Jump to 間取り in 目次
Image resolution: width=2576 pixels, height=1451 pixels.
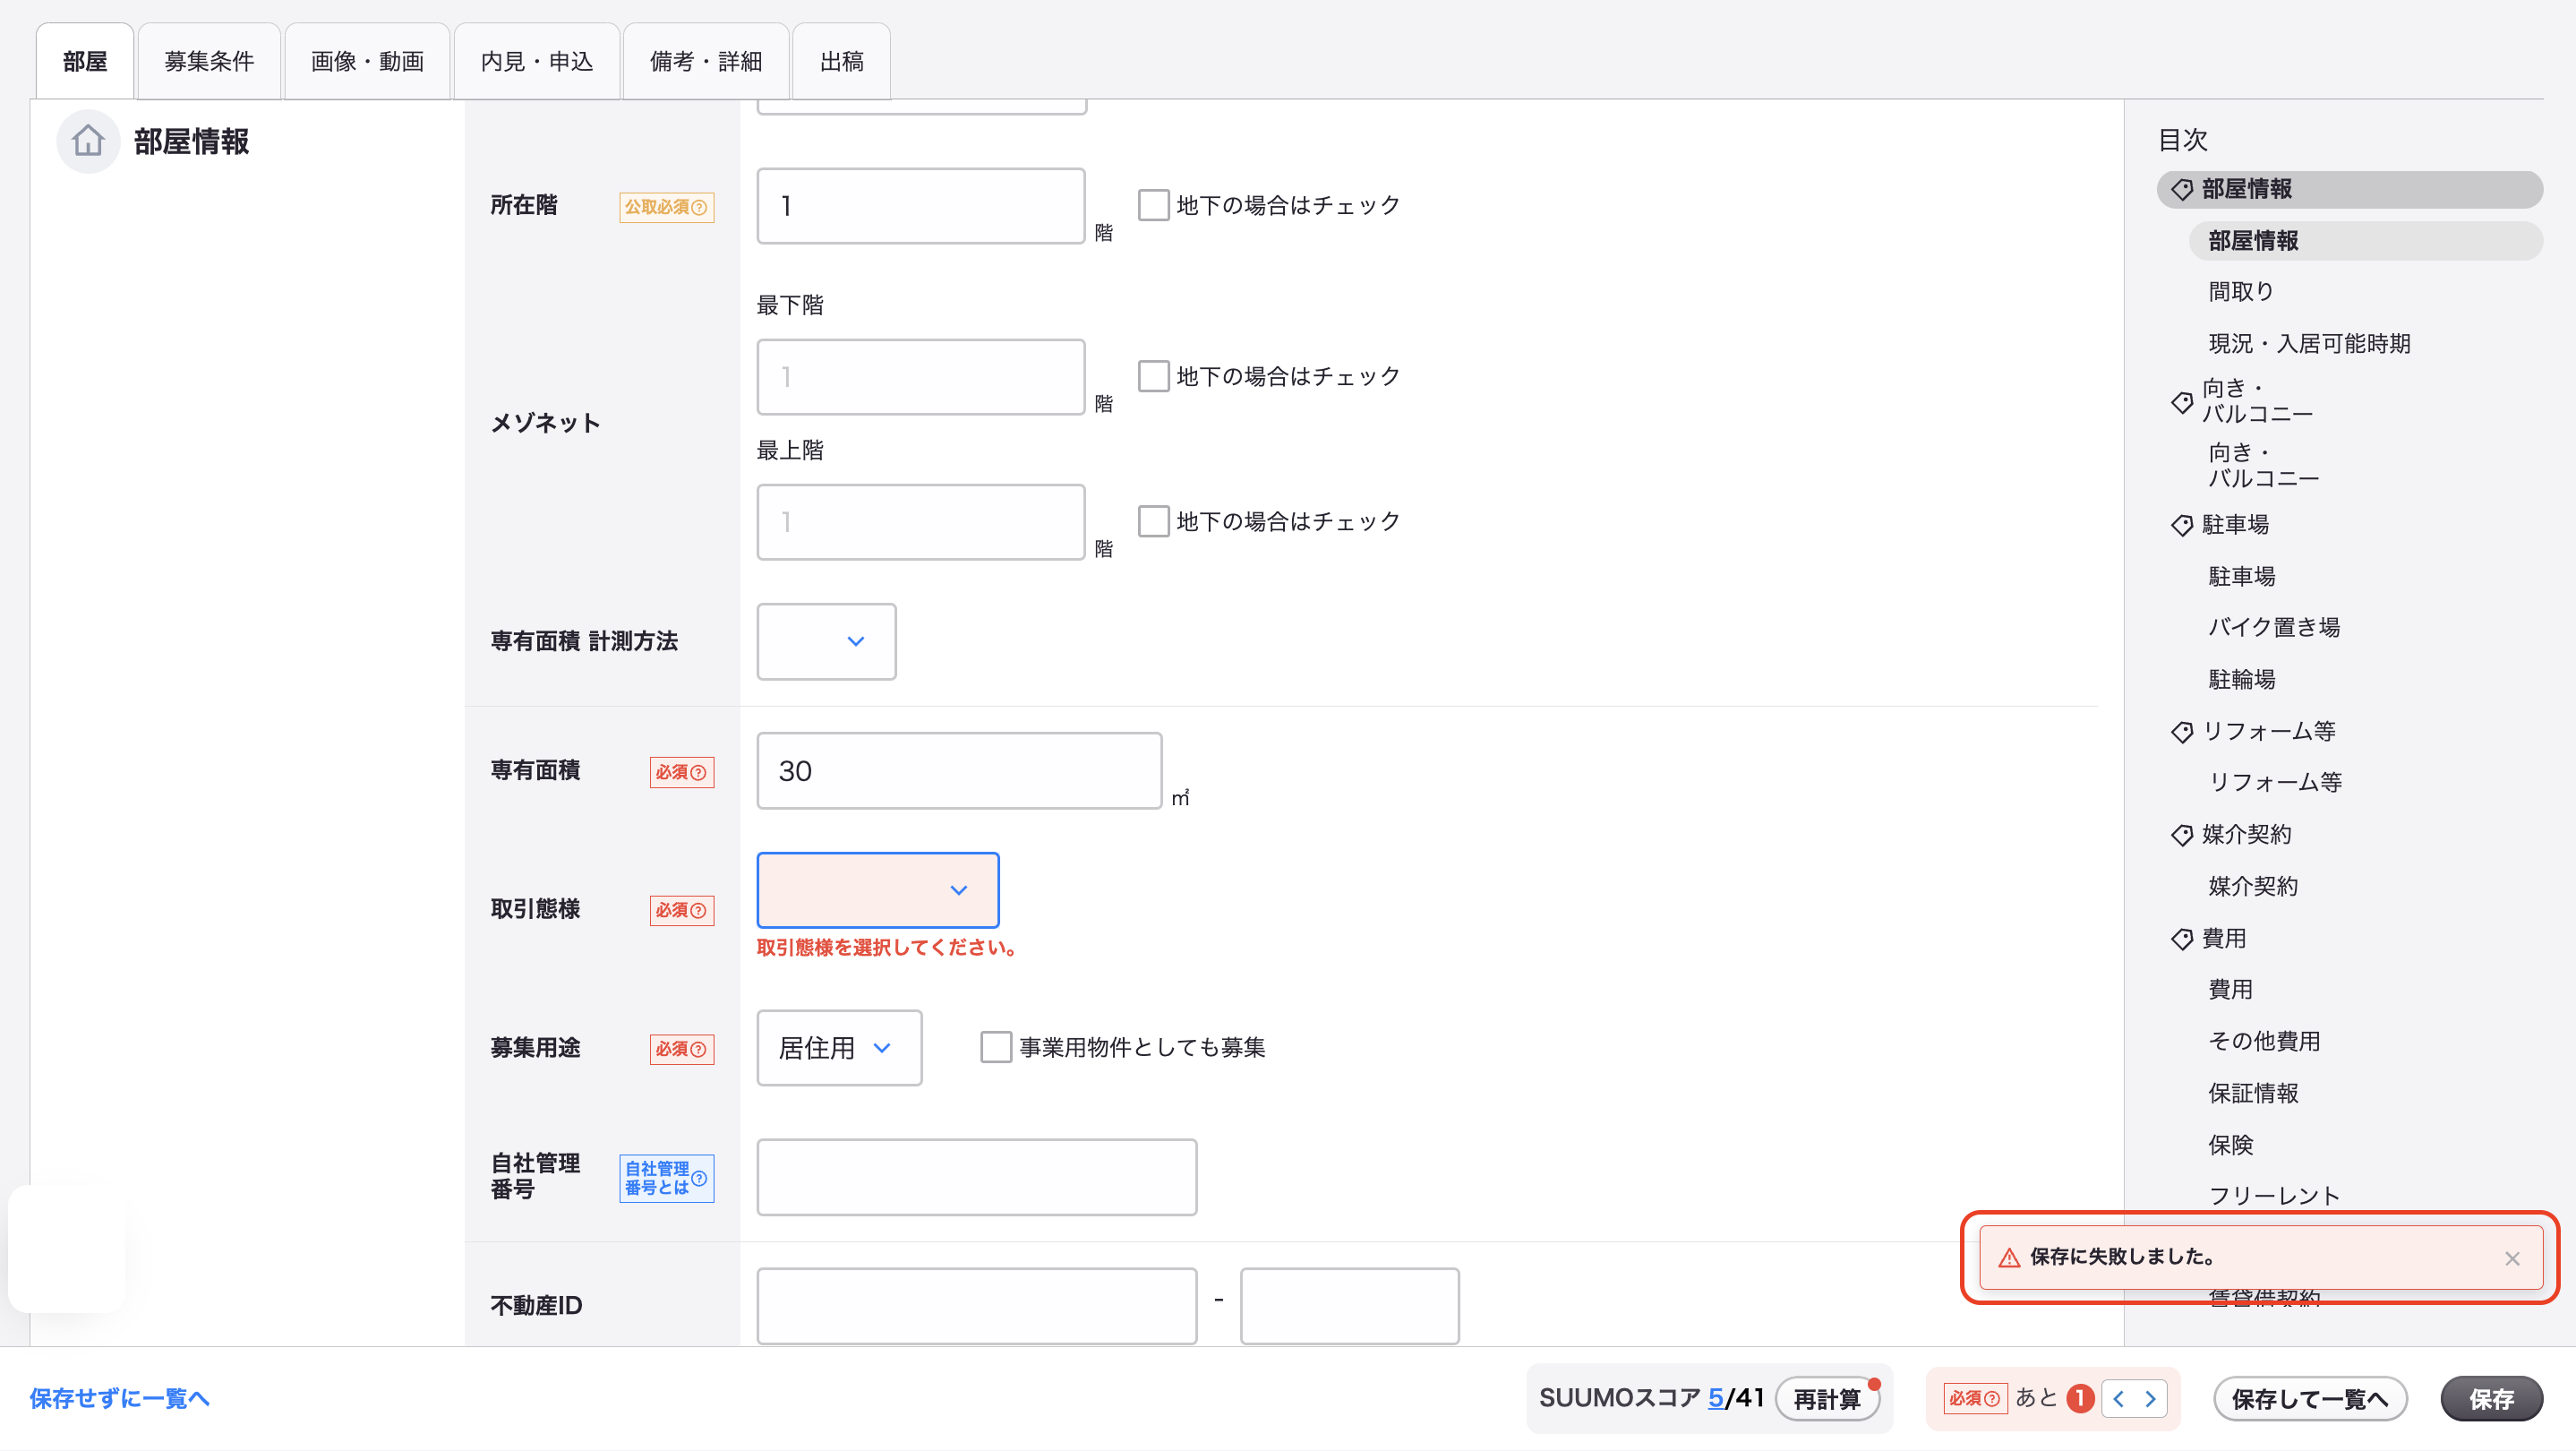pos(2241,292)
